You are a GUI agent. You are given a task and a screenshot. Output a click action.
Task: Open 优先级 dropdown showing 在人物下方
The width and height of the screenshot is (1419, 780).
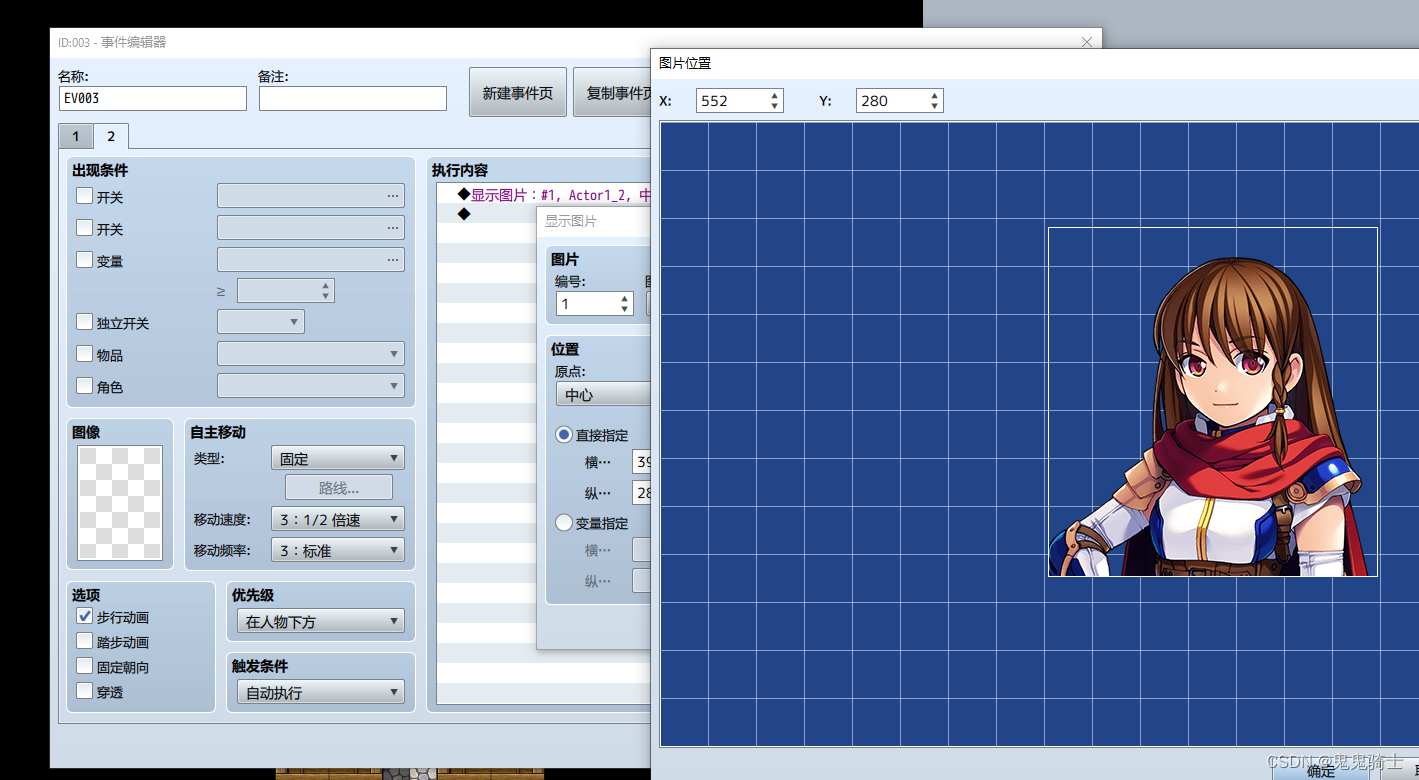coord(321,621)
